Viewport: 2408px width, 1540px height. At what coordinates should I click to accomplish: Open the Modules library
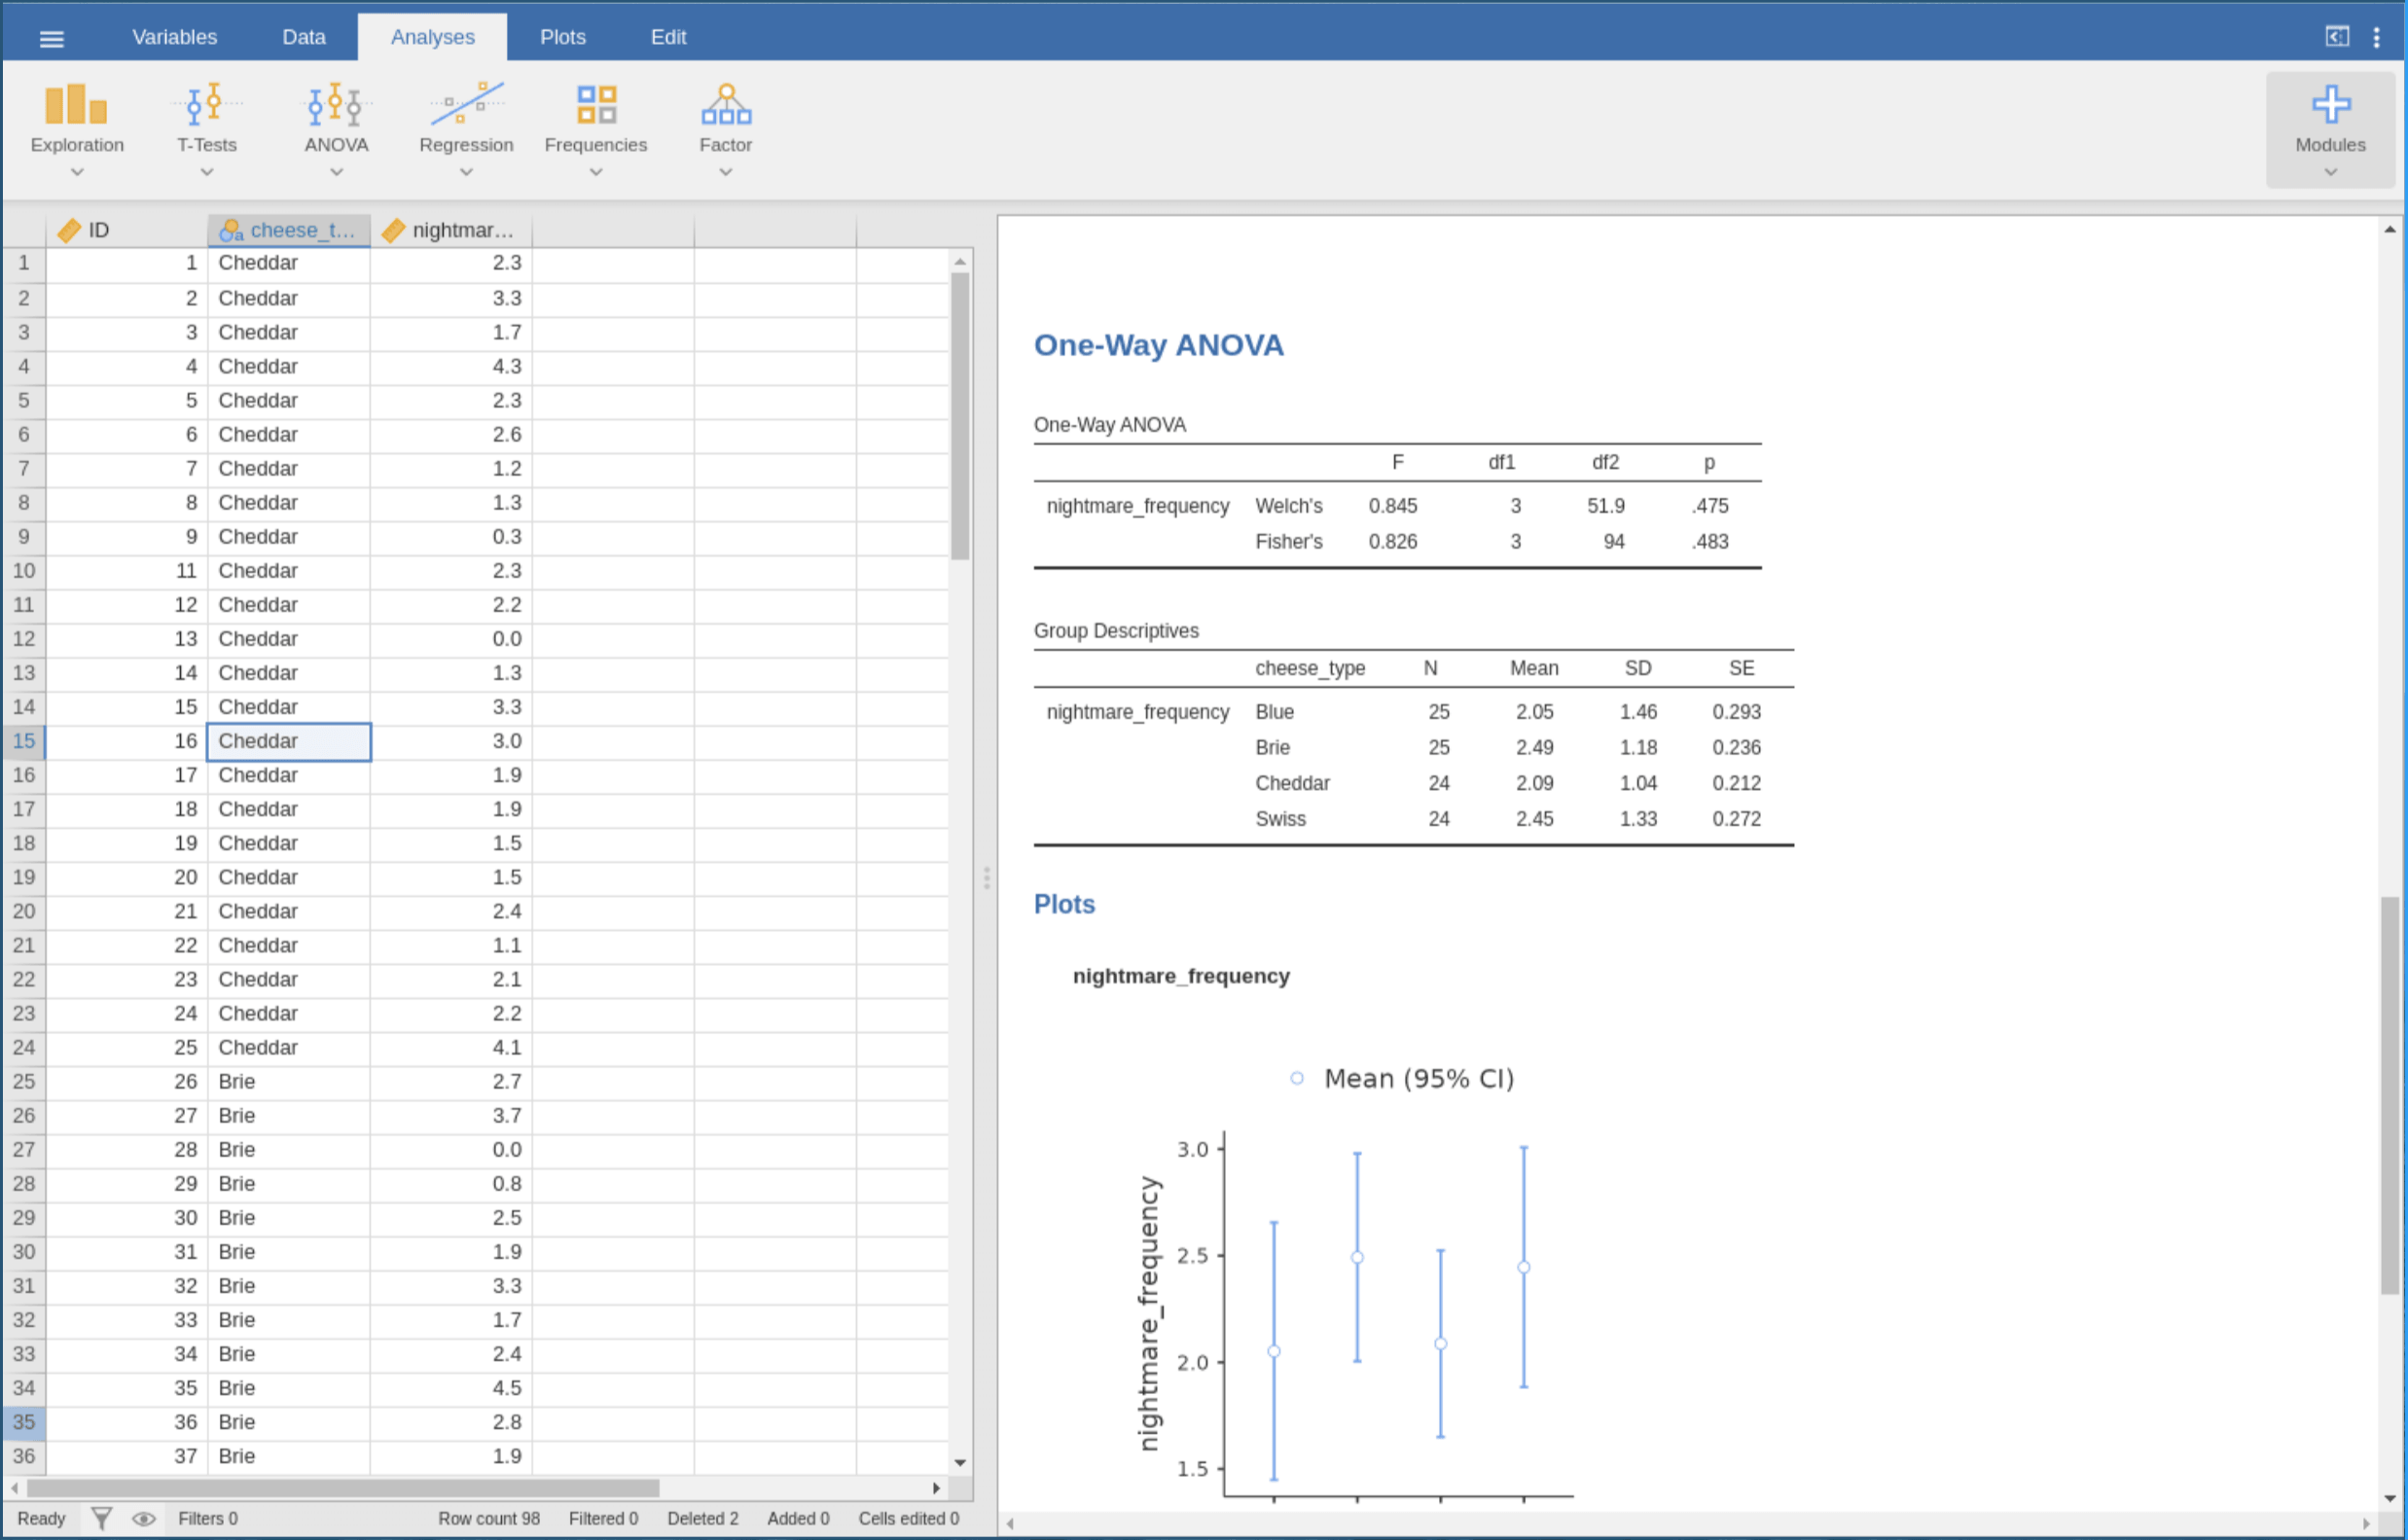coord(2330,120)
